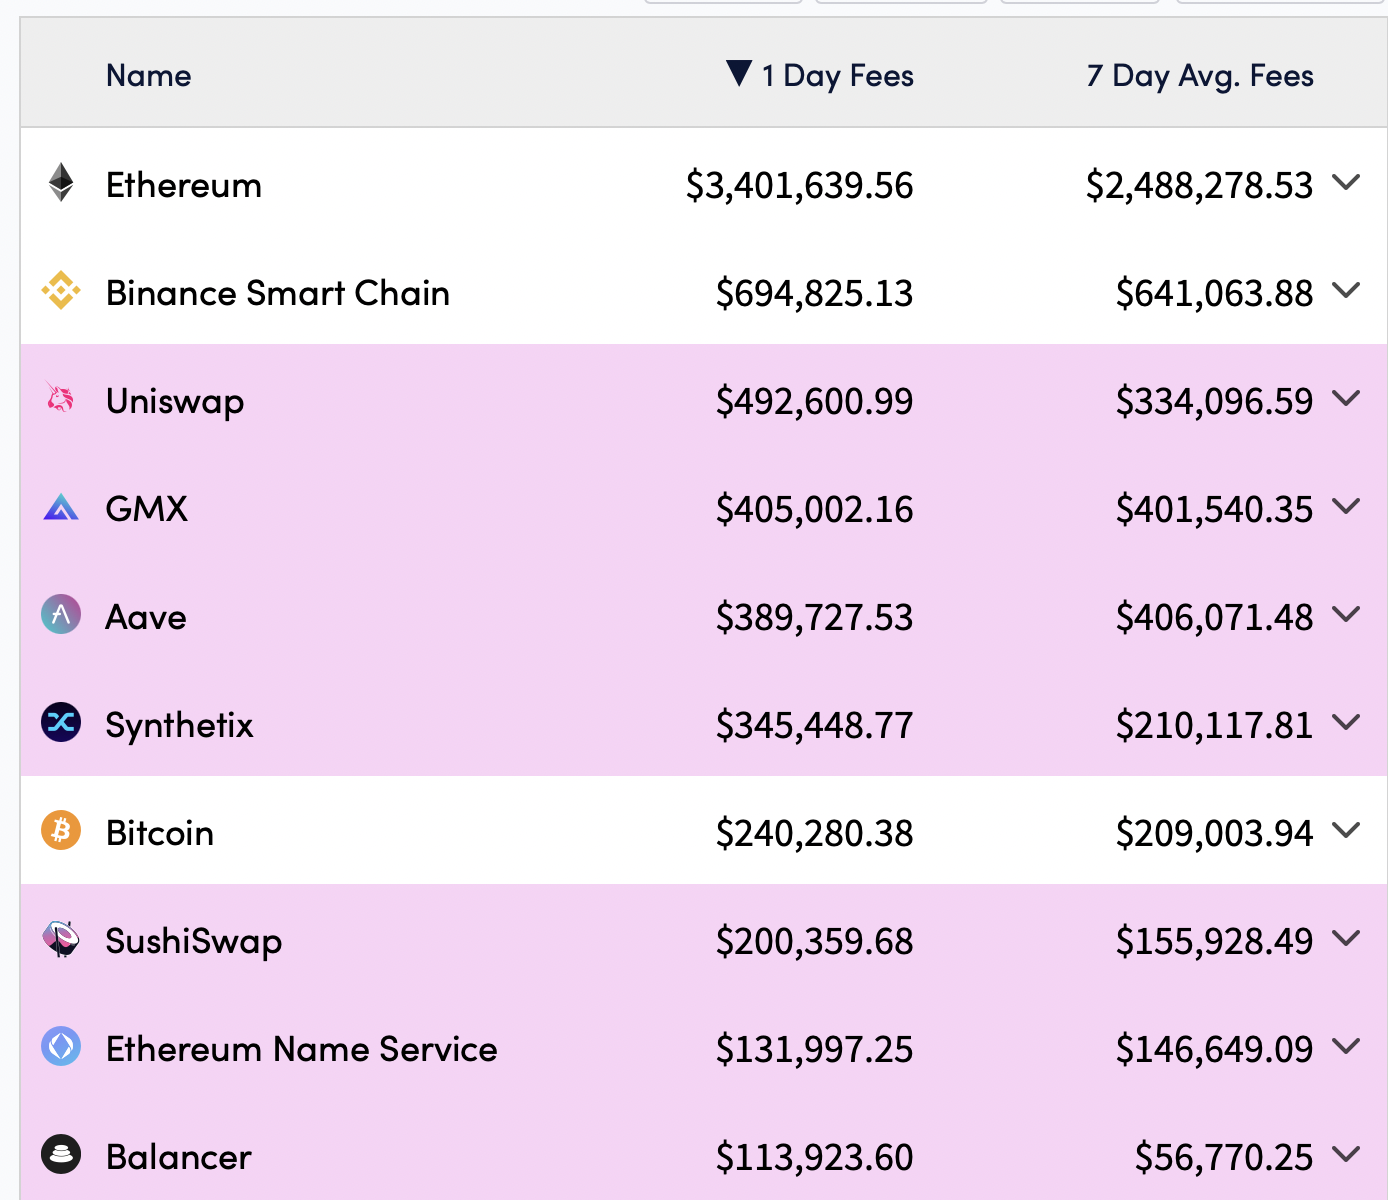The image size is (1388, 1200).
Task: Click the $401,540.35 average value
Action: point(1215,510)
